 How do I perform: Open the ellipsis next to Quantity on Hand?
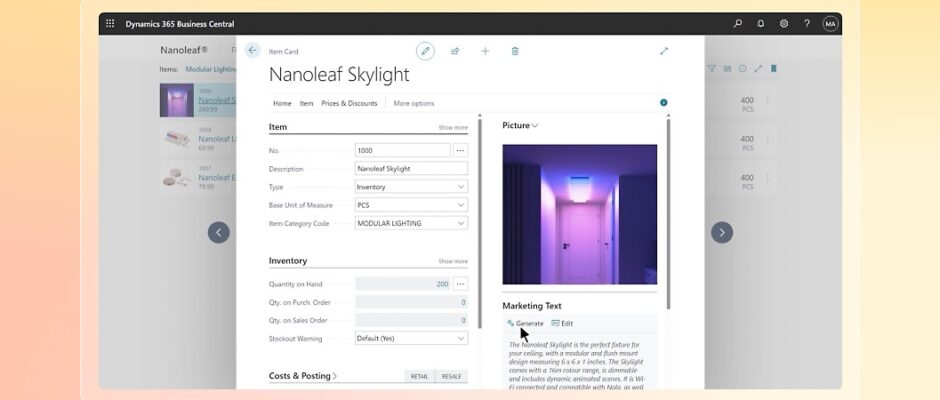pos(460,284)
